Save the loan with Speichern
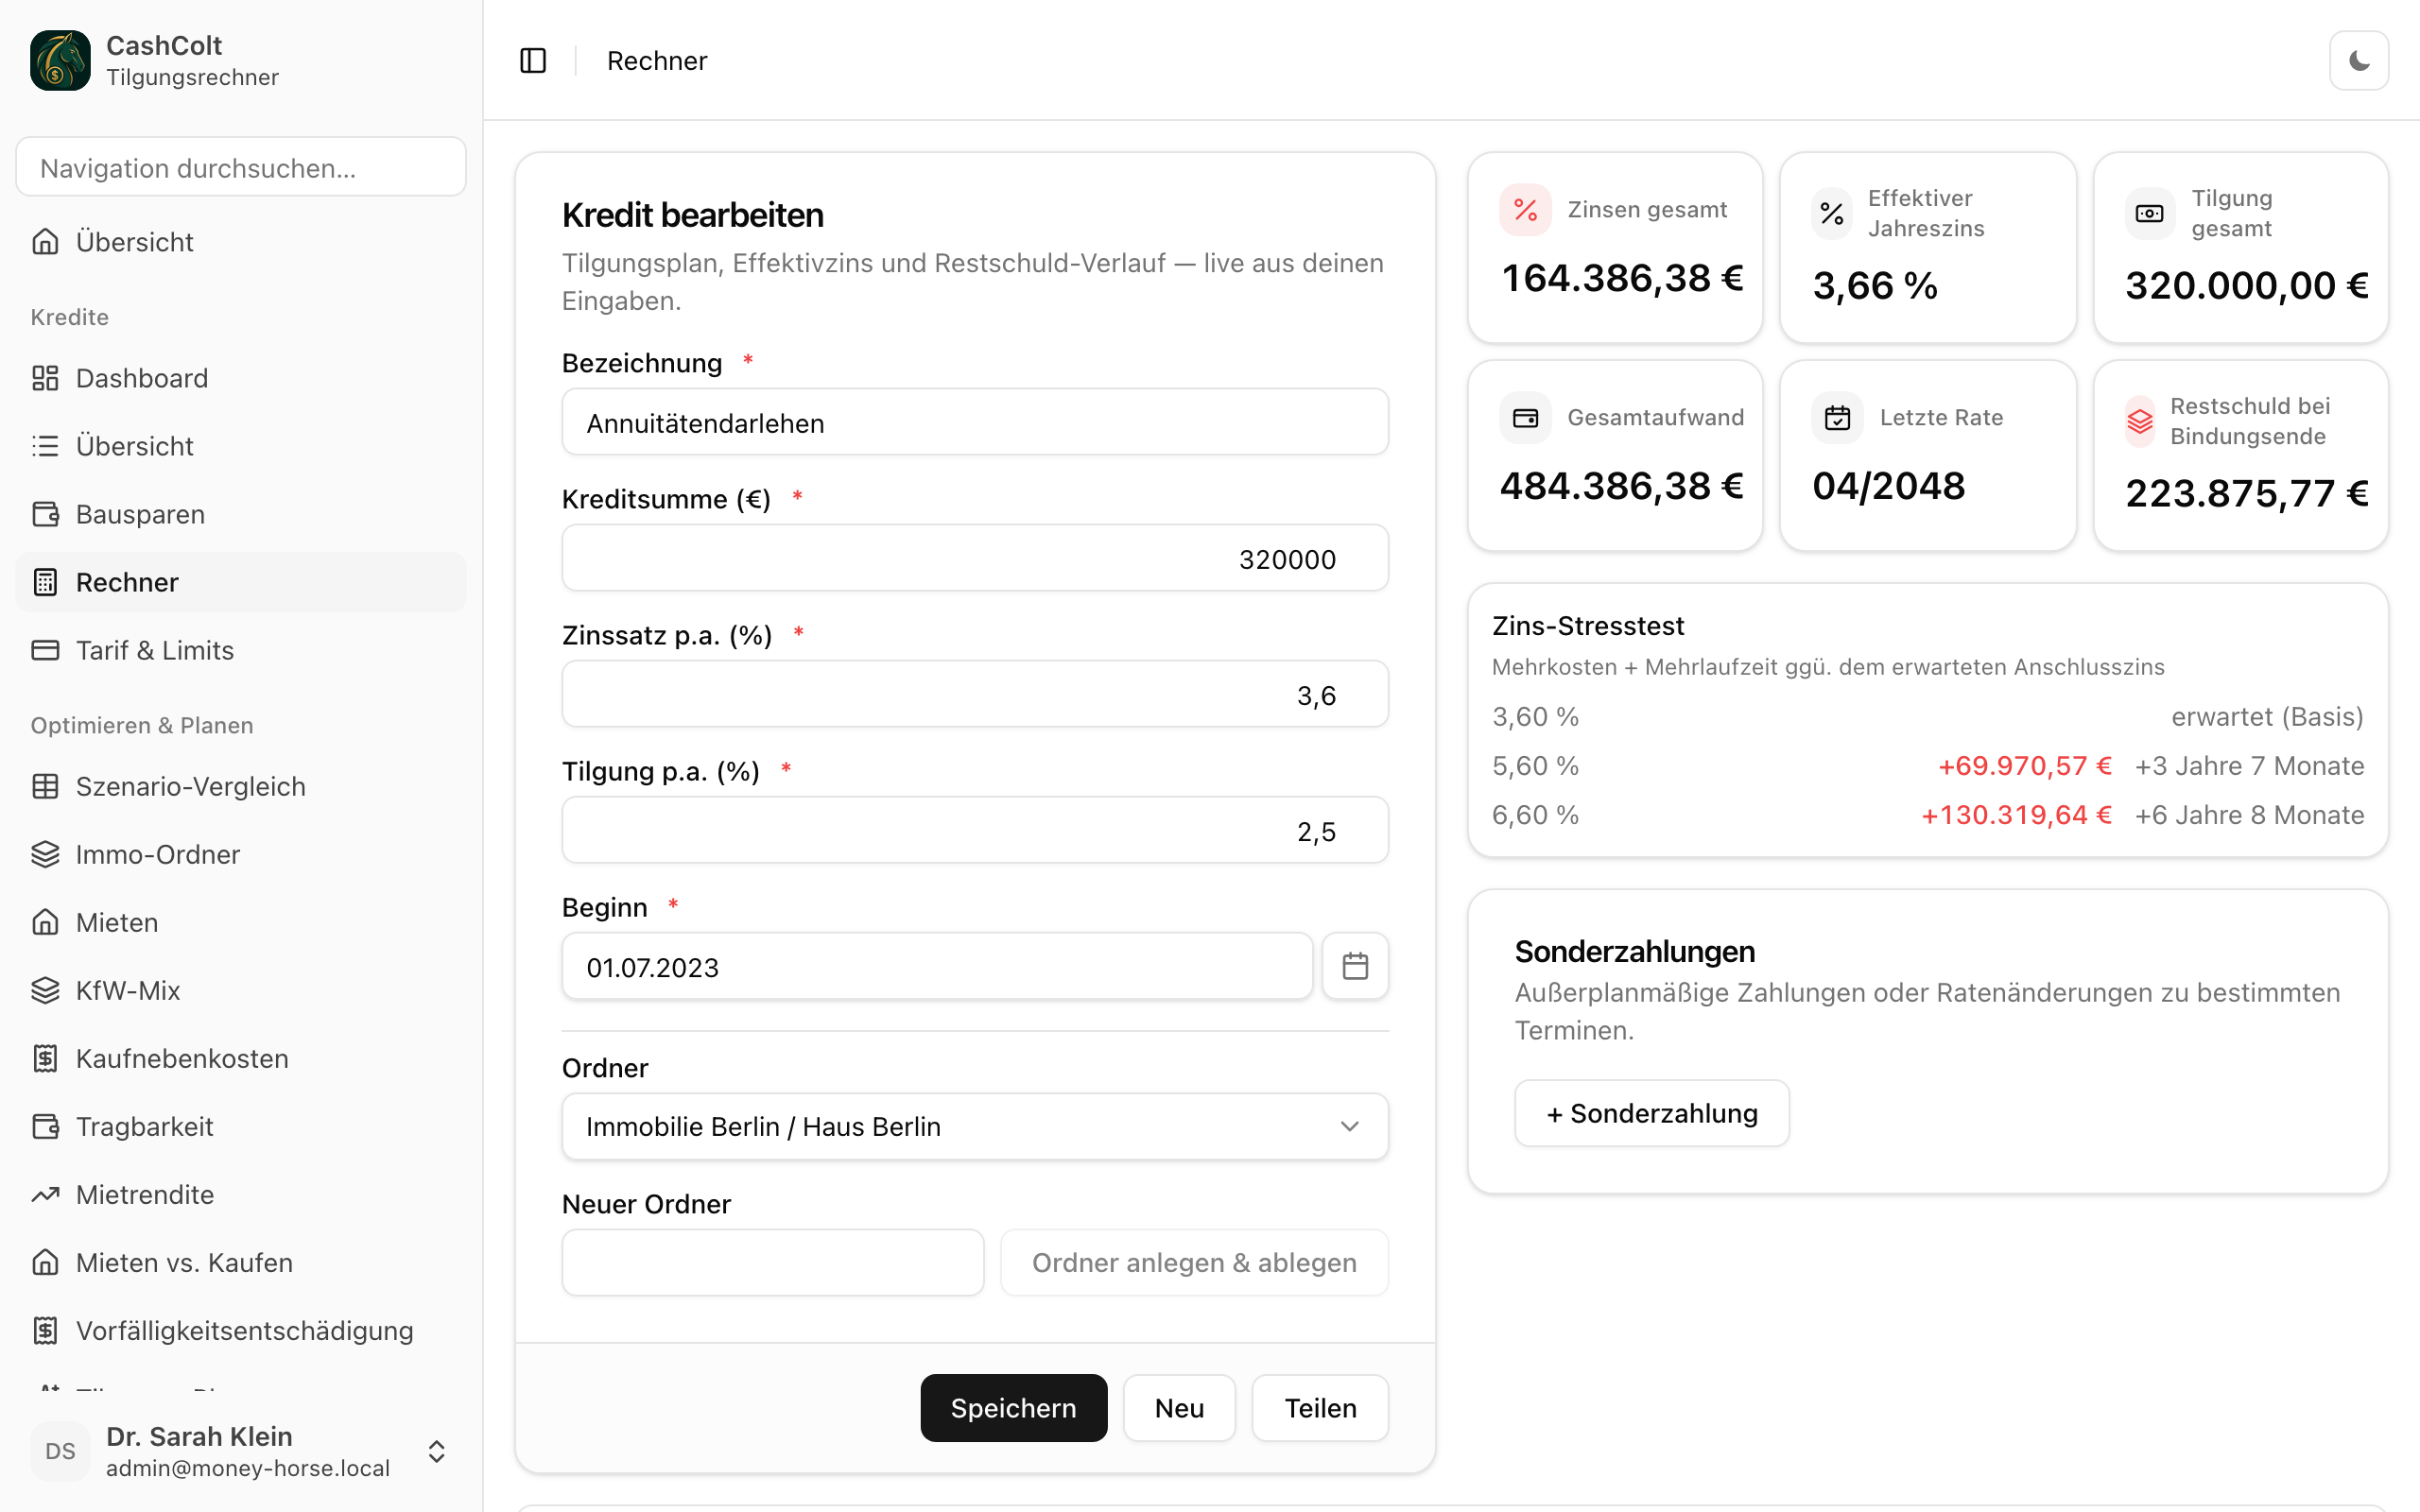 (x=1013, y=1407)
